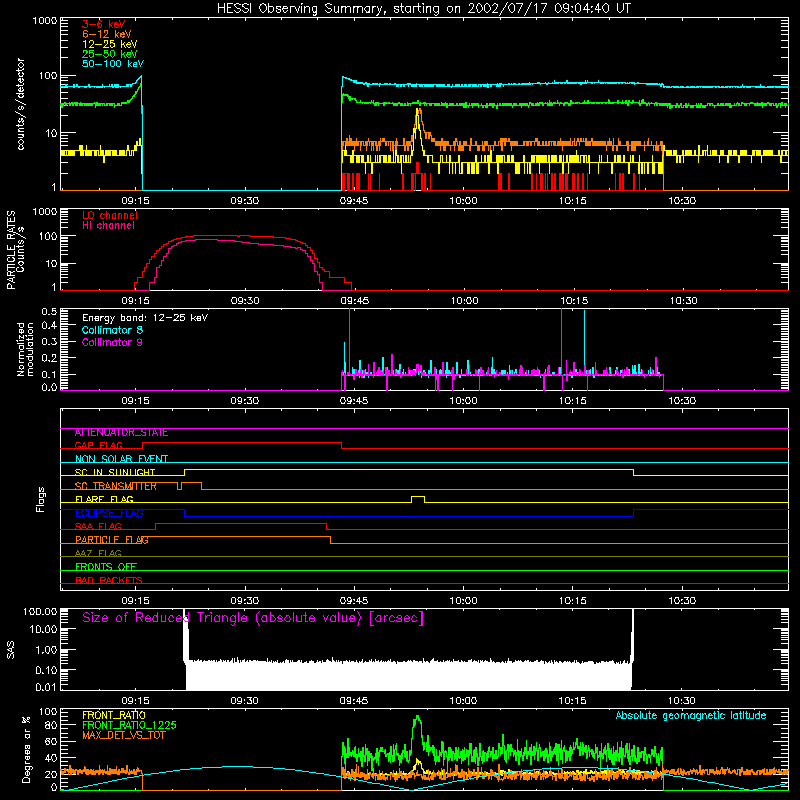
Task: Click the vertical 'Flags' axis label
Action: click(x=41, y=499)
